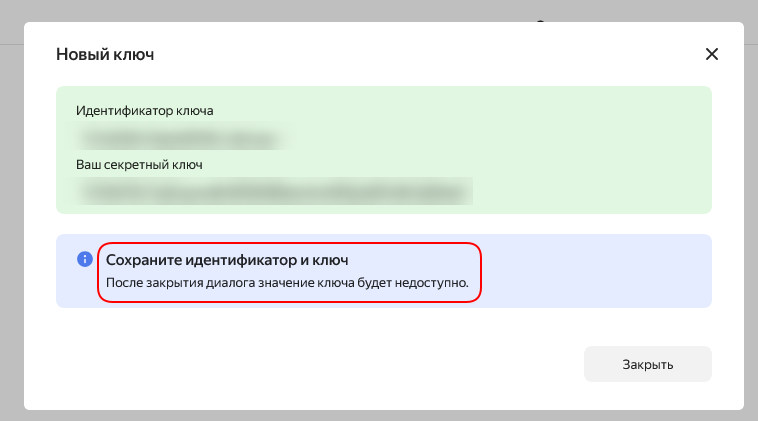The height and width of the screenshot is (421, 758).
Task: Click the Ваш секретный ключ label
Action: coord(140,164)
